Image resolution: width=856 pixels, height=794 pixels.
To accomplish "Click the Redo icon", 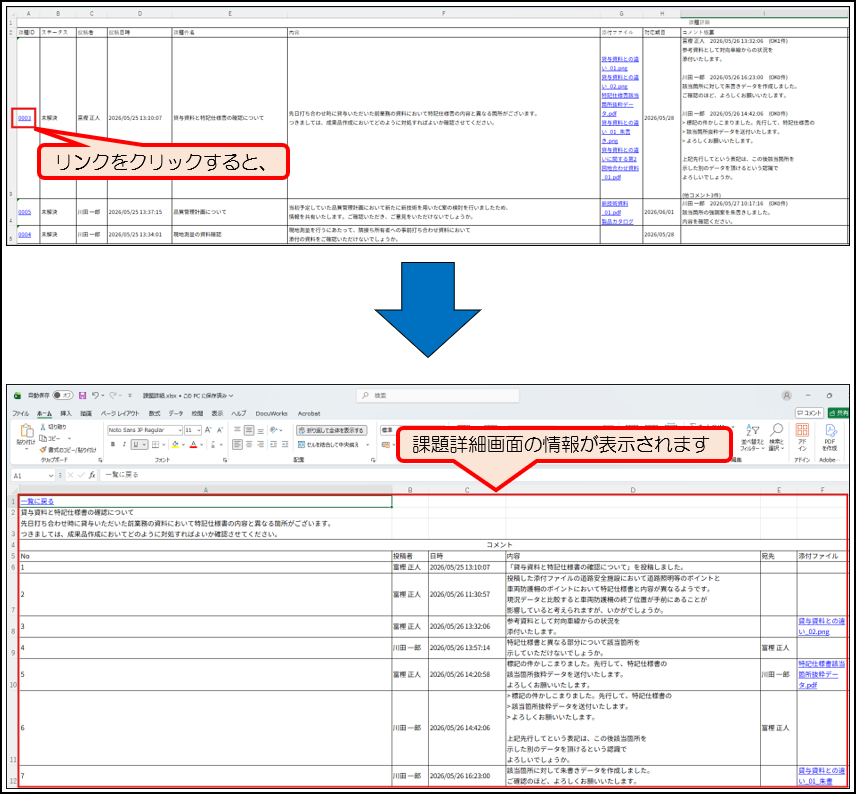I will point(113,395).
